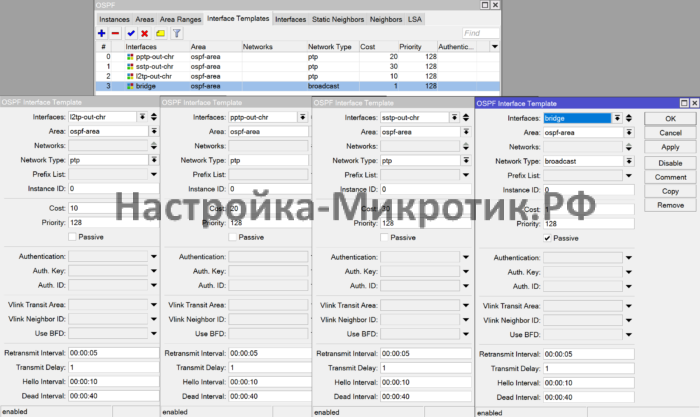Click OK in bridge template window
This screenshot has width=700, height=417.
coord(670,119)
